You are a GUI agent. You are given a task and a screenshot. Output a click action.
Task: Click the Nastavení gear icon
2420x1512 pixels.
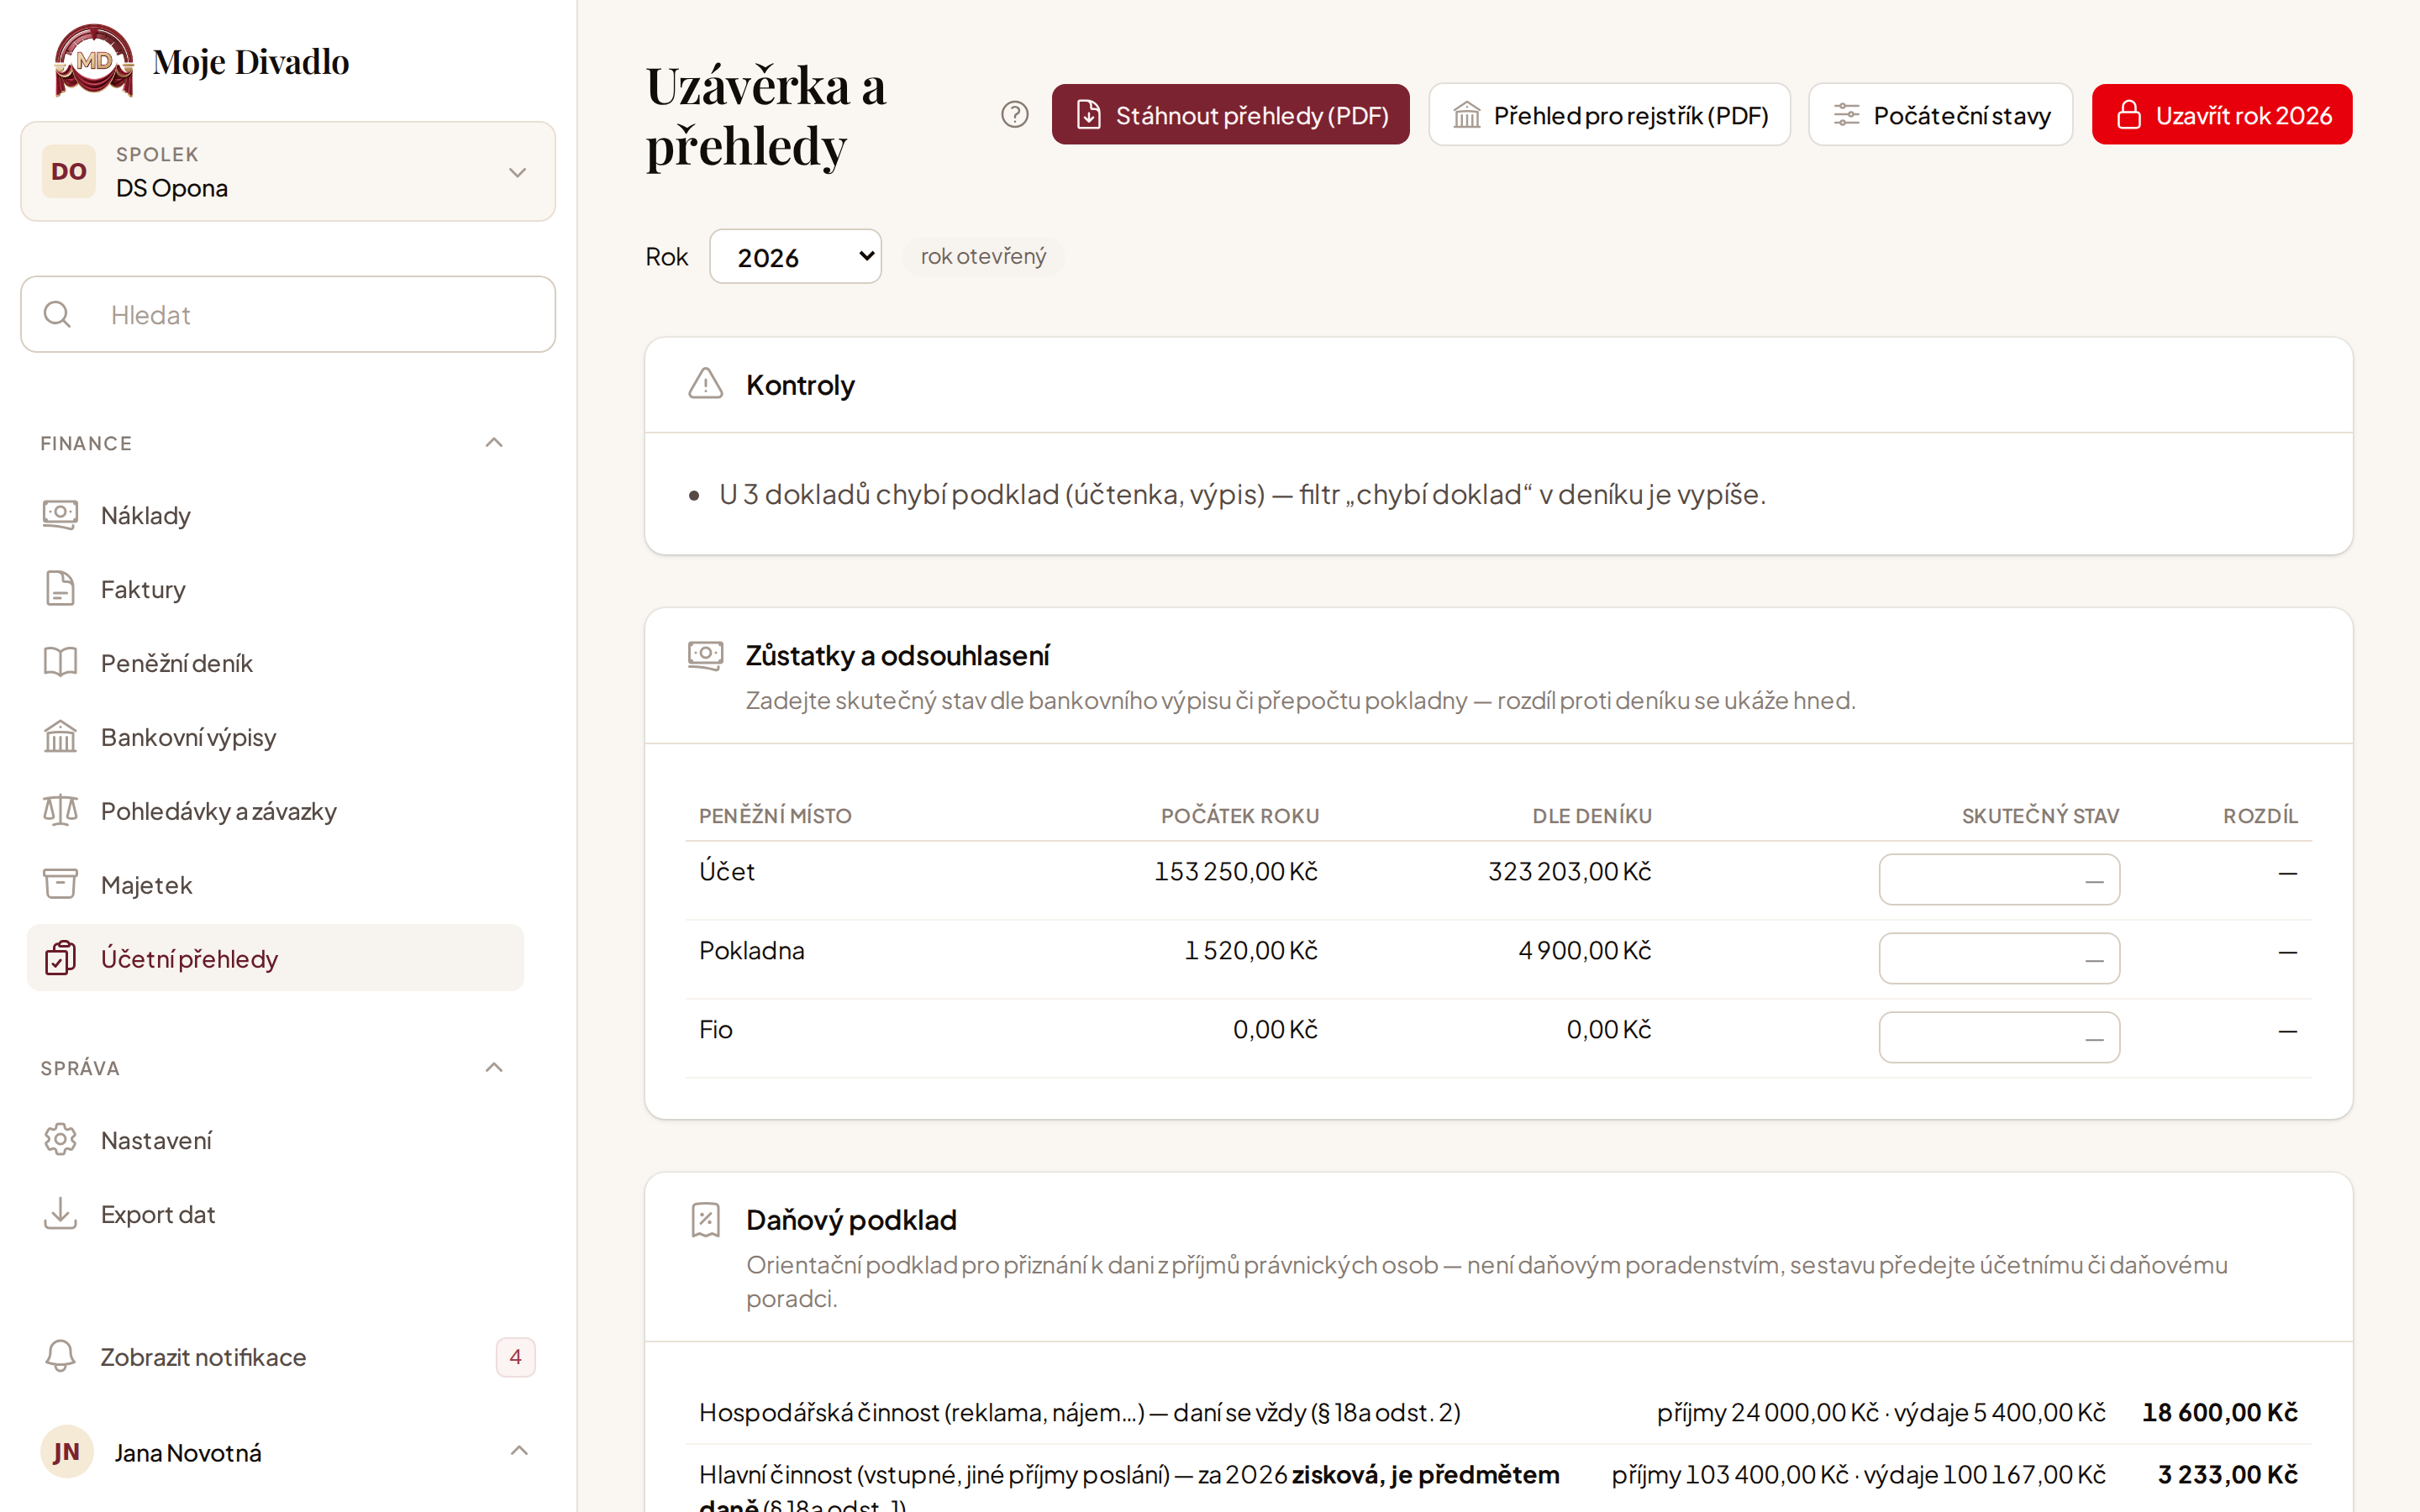[60, 1140]
